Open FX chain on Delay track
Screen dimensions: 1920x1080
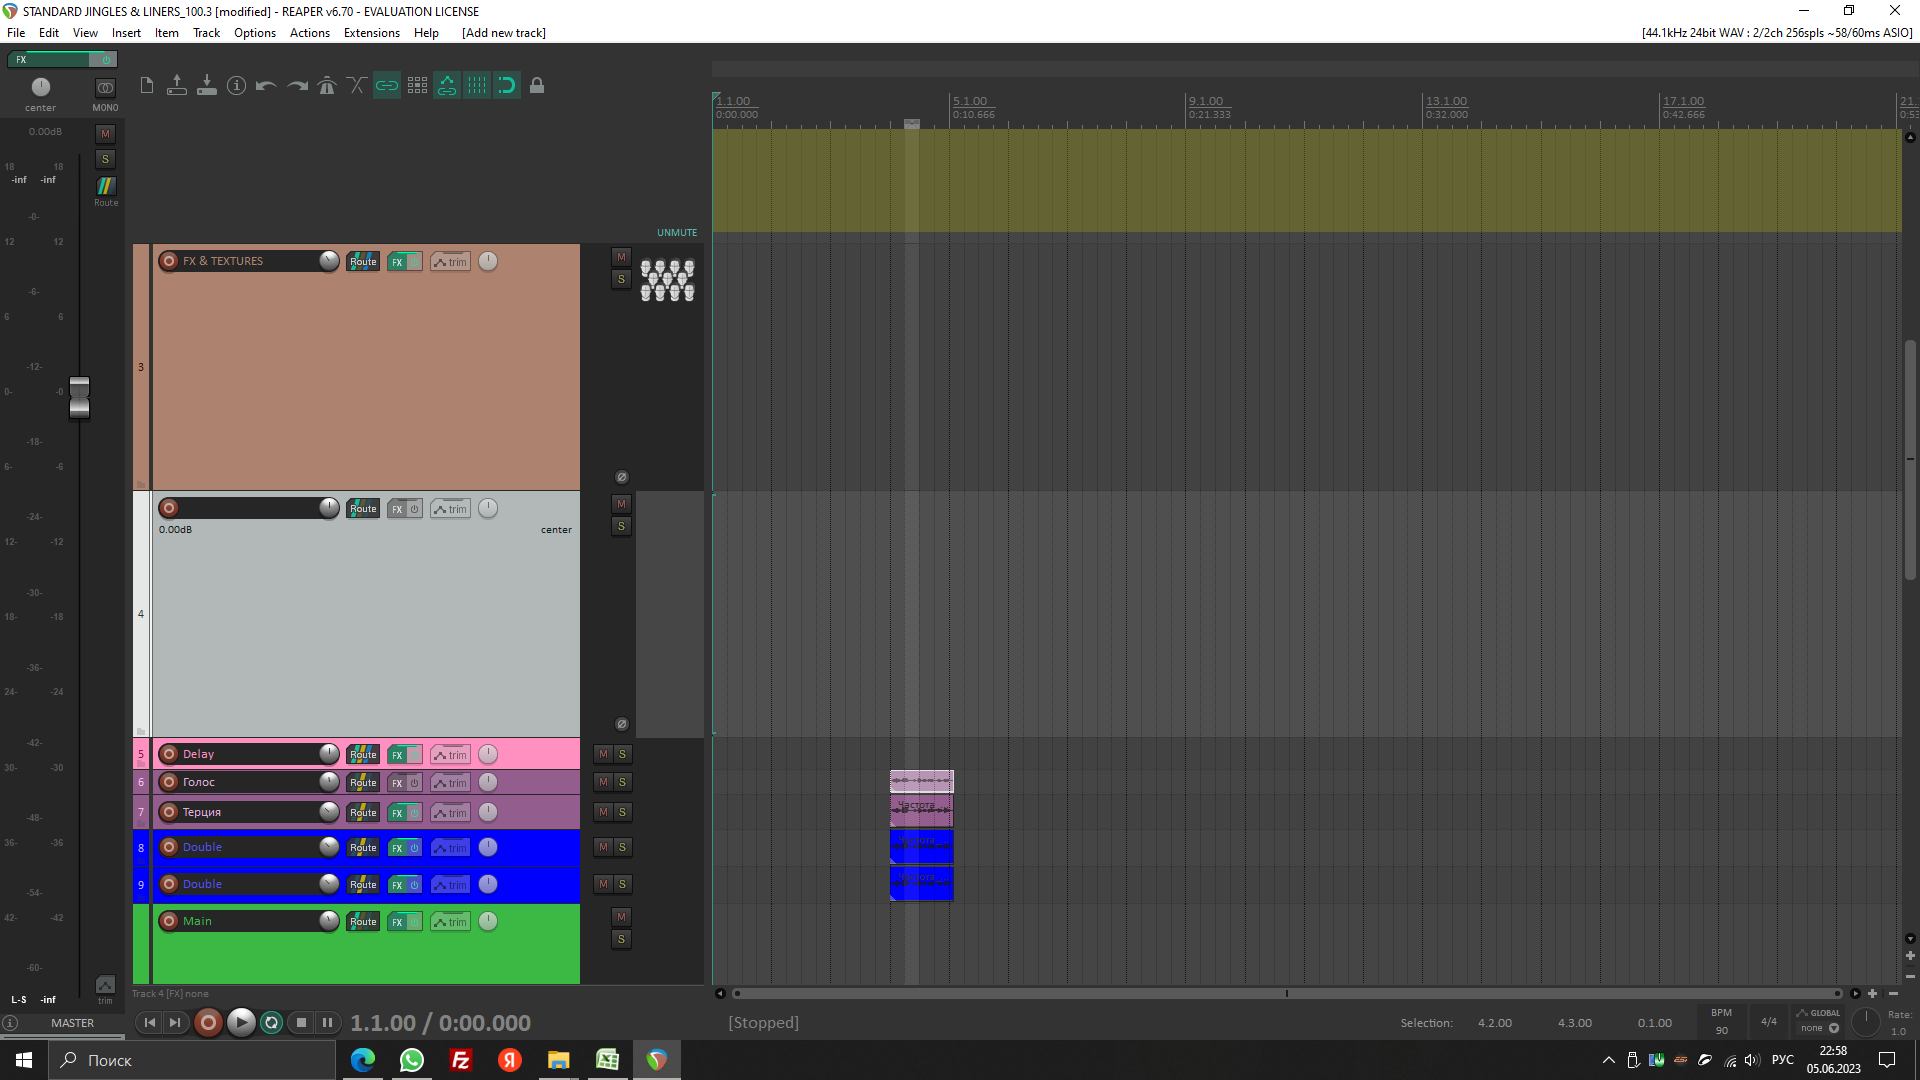[397, 755]
